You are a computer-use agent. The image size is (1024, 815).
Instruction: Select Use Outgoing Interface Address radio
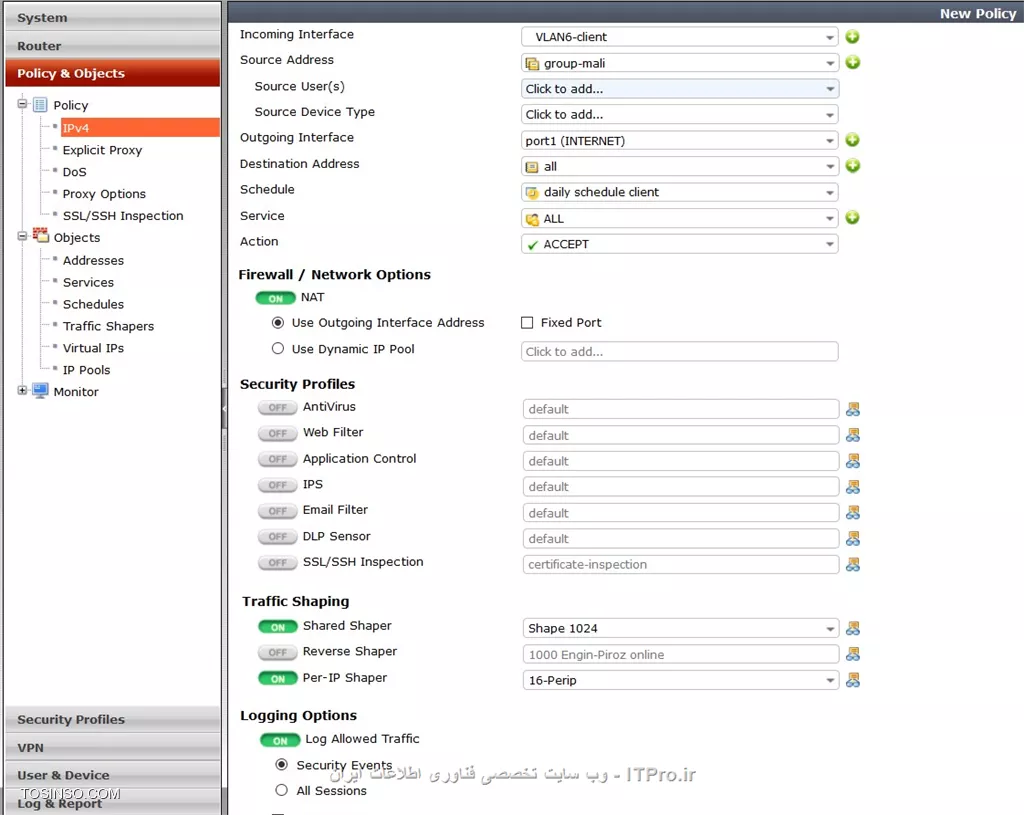[278, 323]
